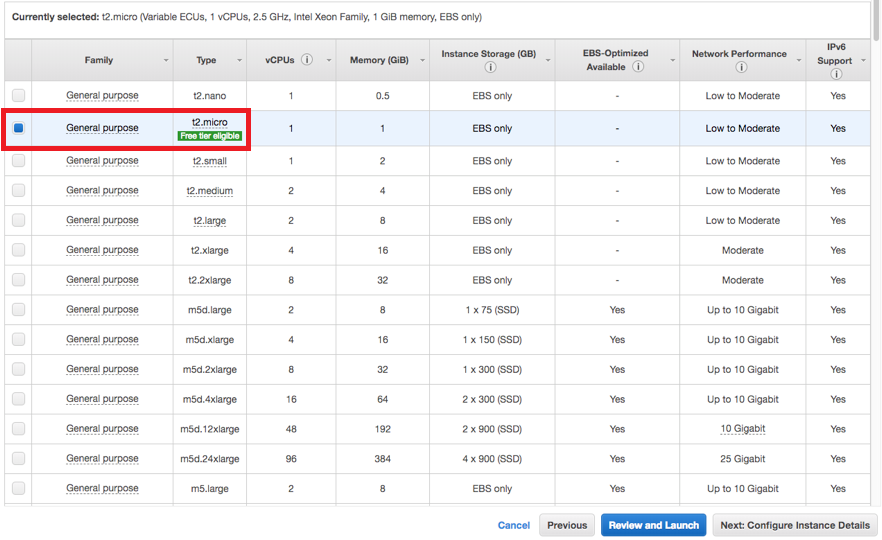The image size is (882, 540).
Task: Tick the checkbox for m5d.large
Action: (18, 310)
